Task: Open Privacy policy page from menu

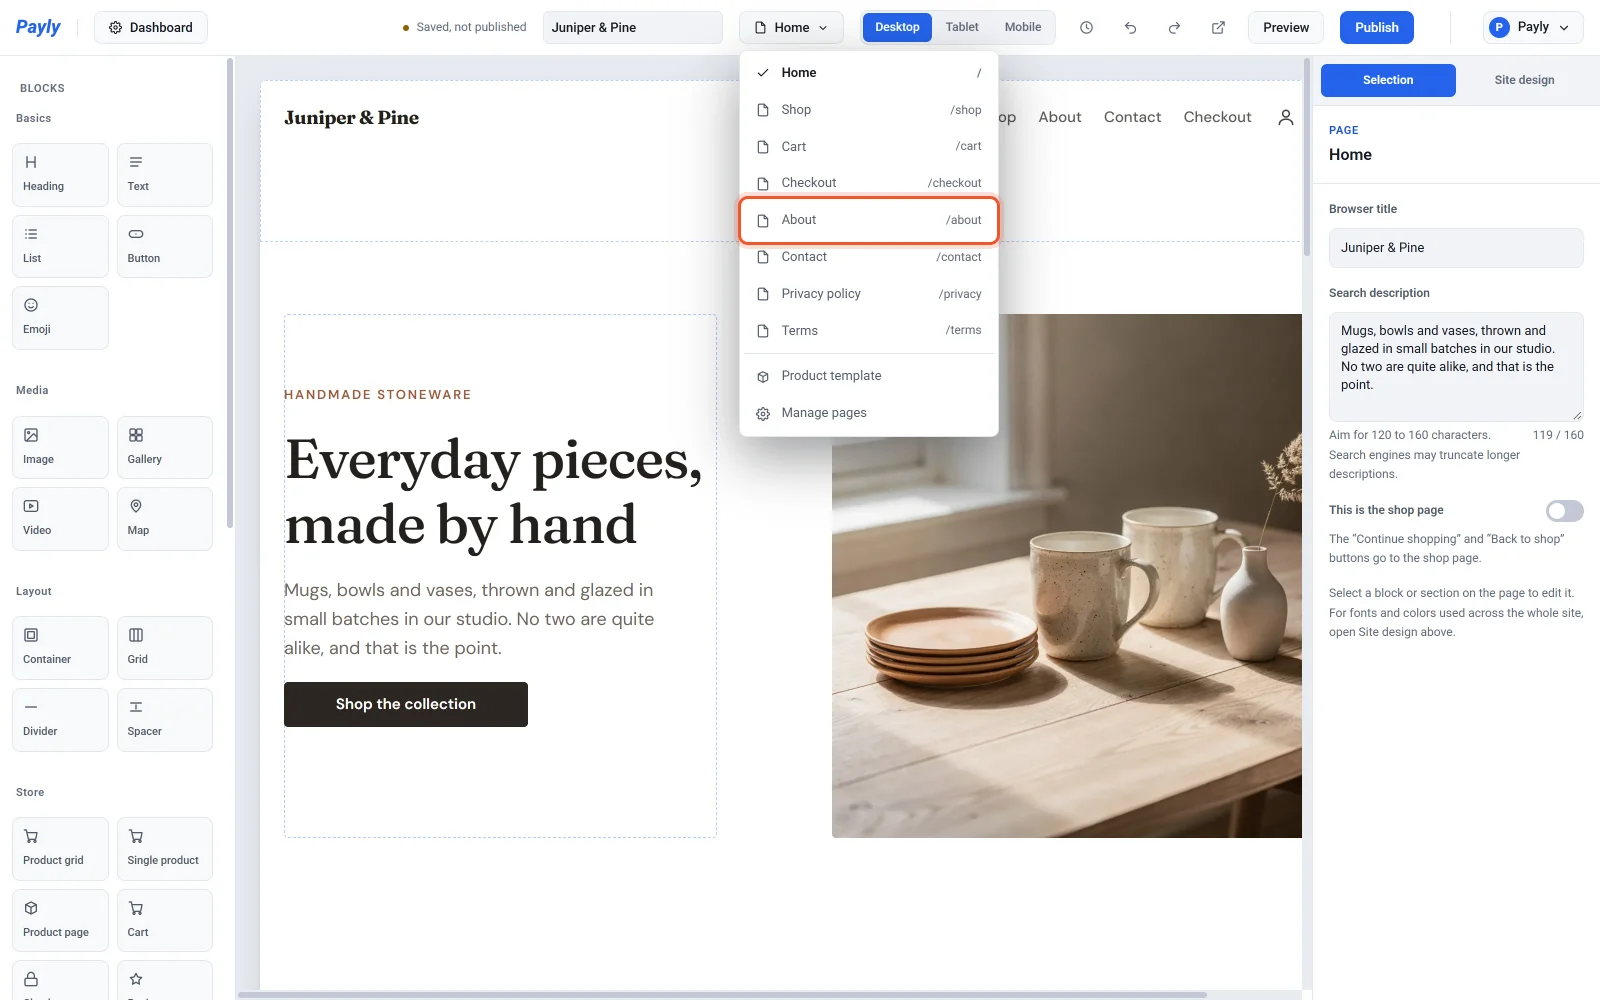Action: [x=869, y=294]
